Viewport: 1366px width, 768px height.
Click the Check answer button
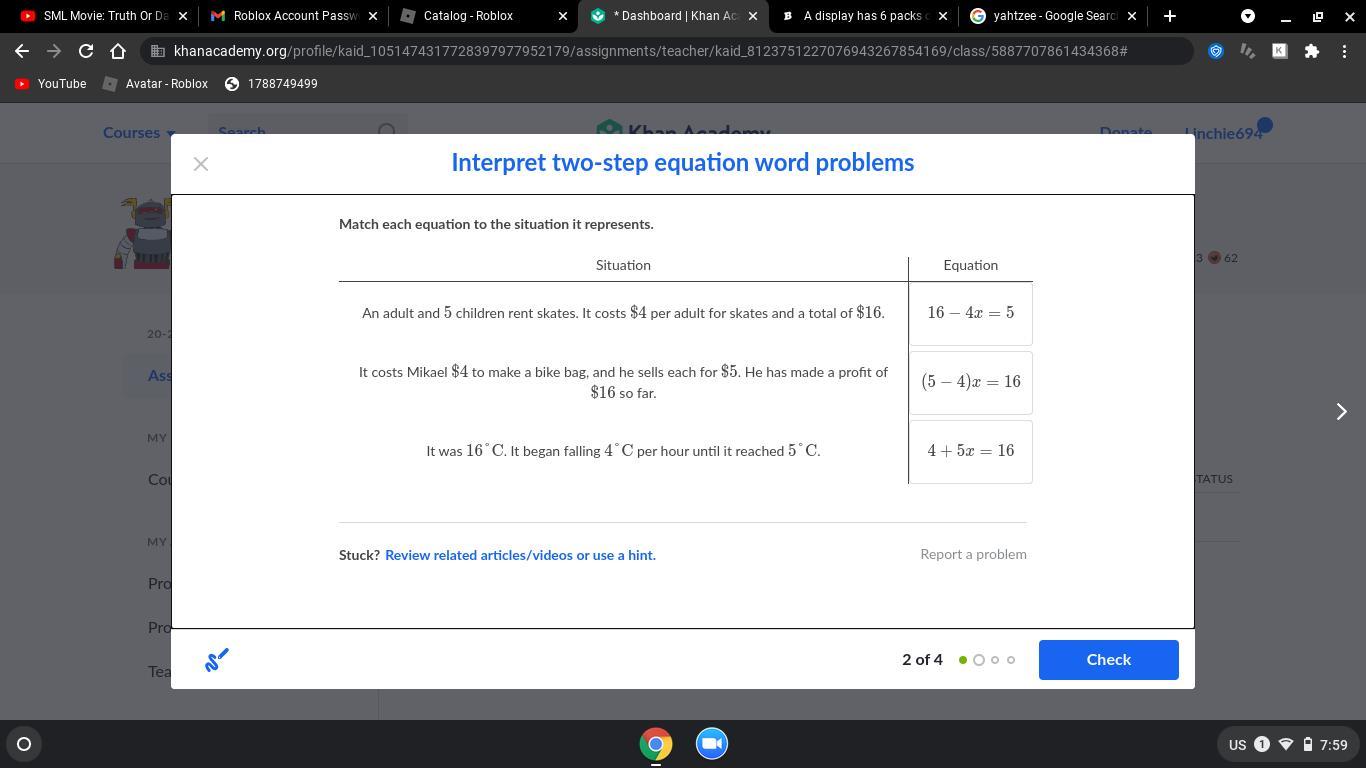1108,660
